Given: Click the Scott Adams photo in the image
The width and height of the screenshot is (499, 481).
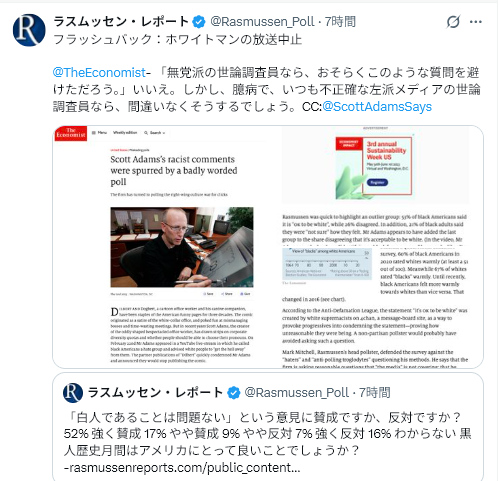Looking at the screenshot, I should click(182, 247).
